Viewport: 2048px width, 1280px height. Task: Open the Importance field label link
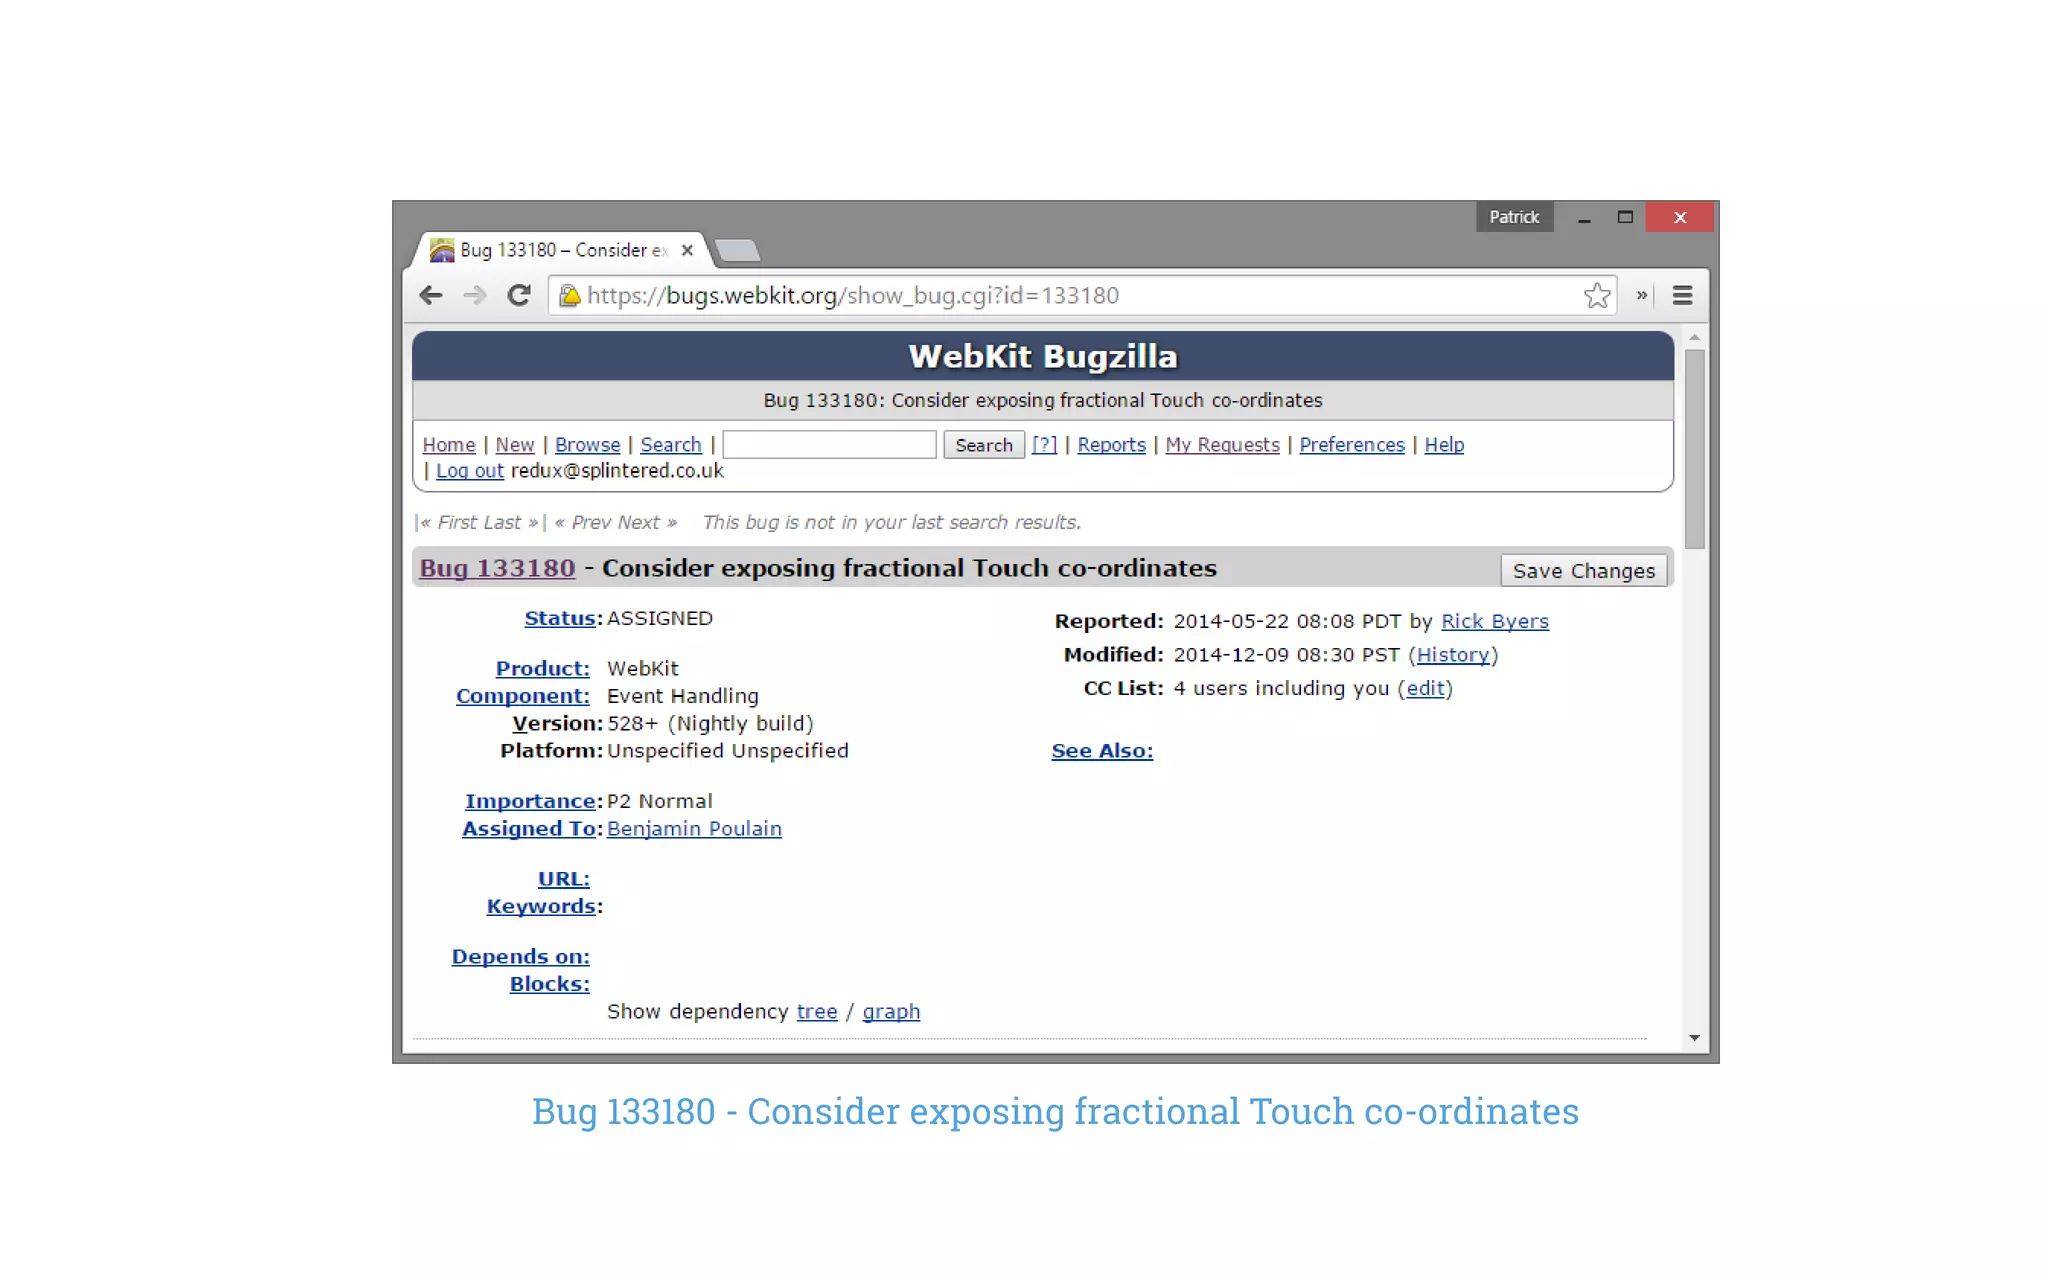pos(530,801)
